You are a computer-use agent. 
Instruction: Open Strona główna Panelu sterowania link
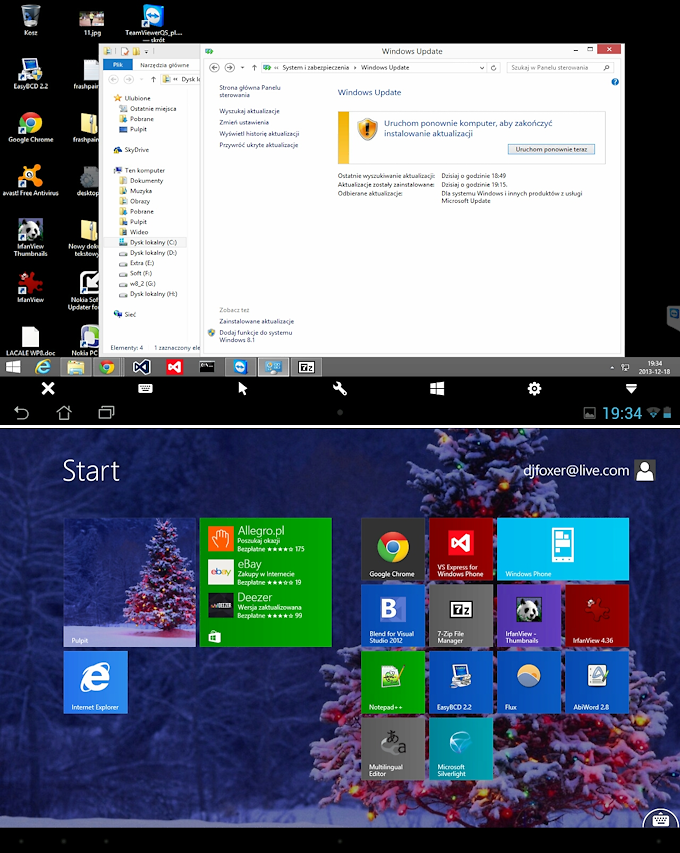250,91
